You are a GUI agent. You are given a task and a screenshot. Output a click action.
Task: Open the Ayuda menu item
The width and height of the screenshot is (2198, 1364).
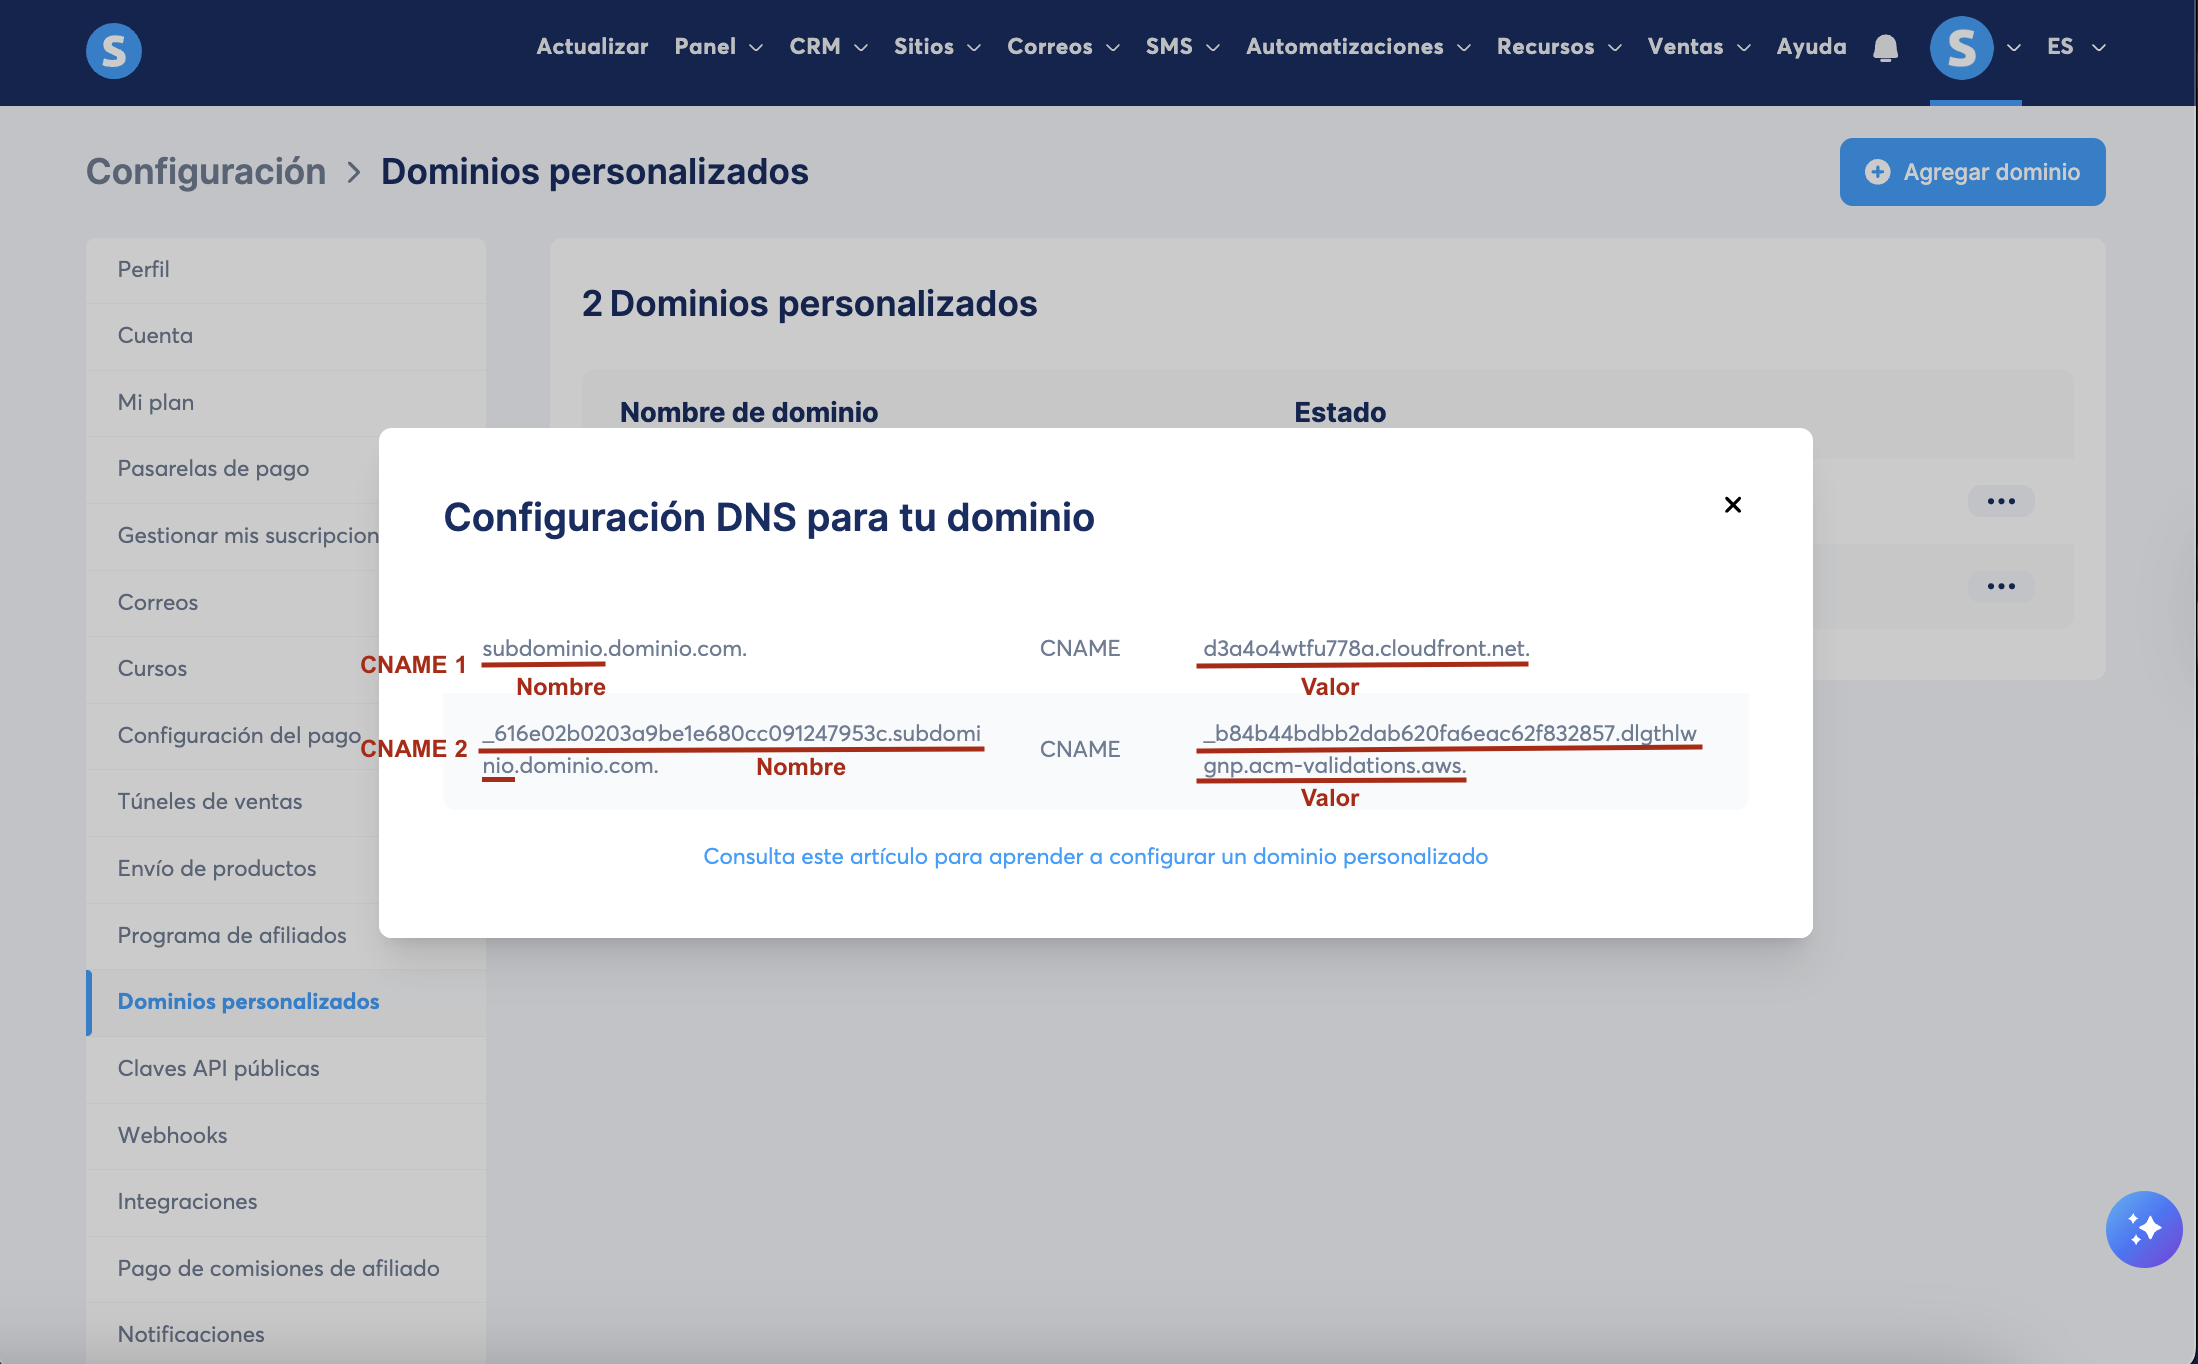click(x=1811, y=47)
